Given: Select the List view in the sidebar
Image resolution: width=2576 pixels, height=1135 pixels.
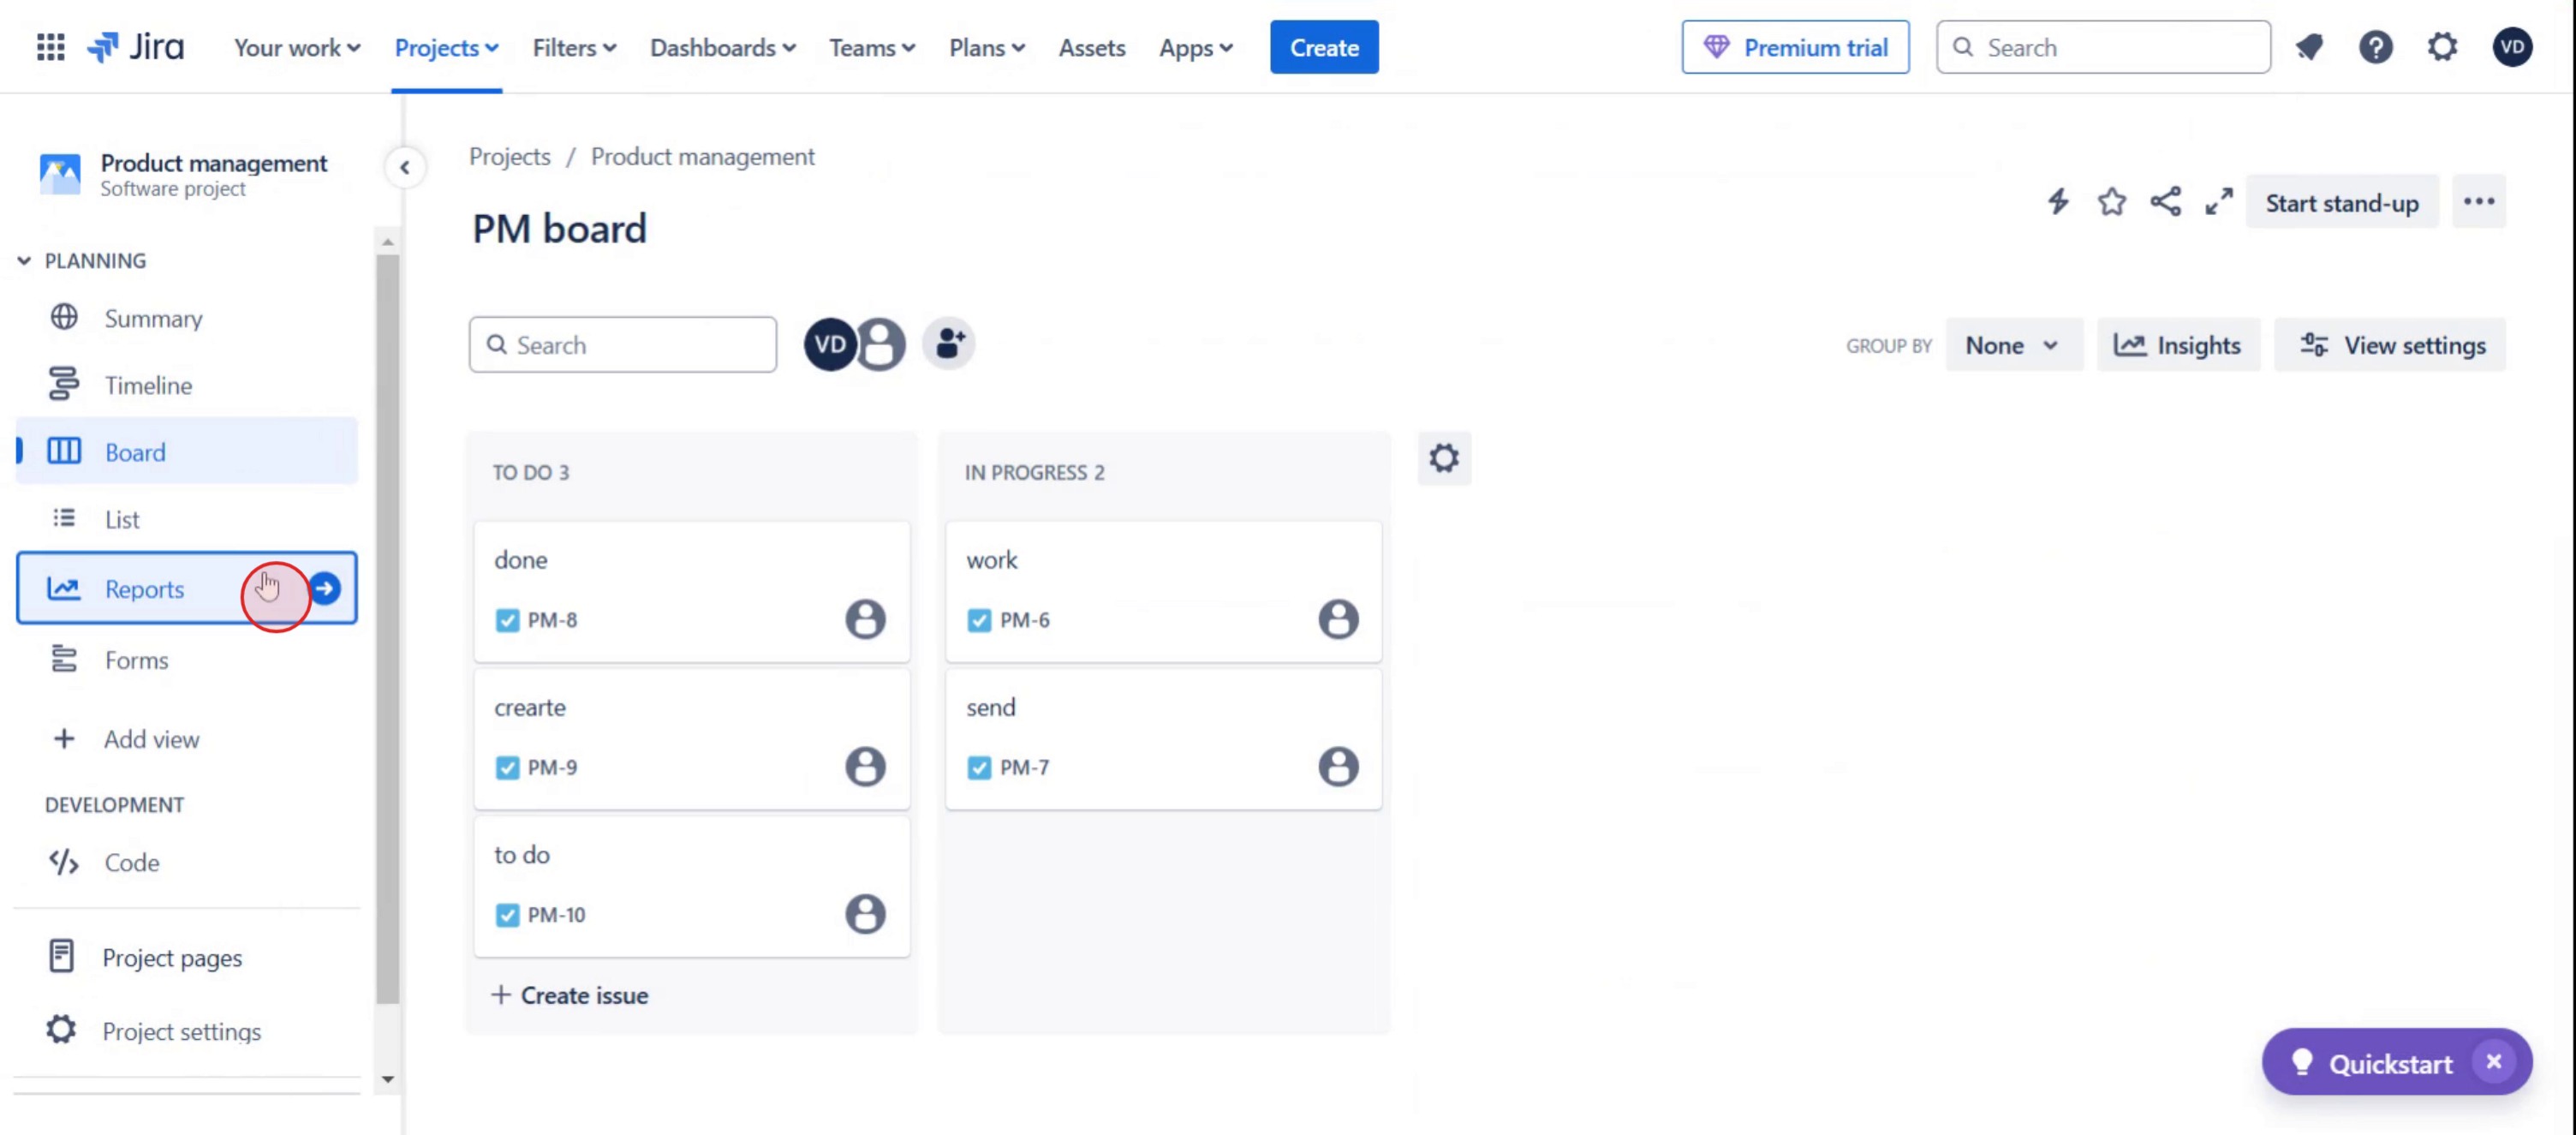Looking at the screenshot, I should 122,519.
